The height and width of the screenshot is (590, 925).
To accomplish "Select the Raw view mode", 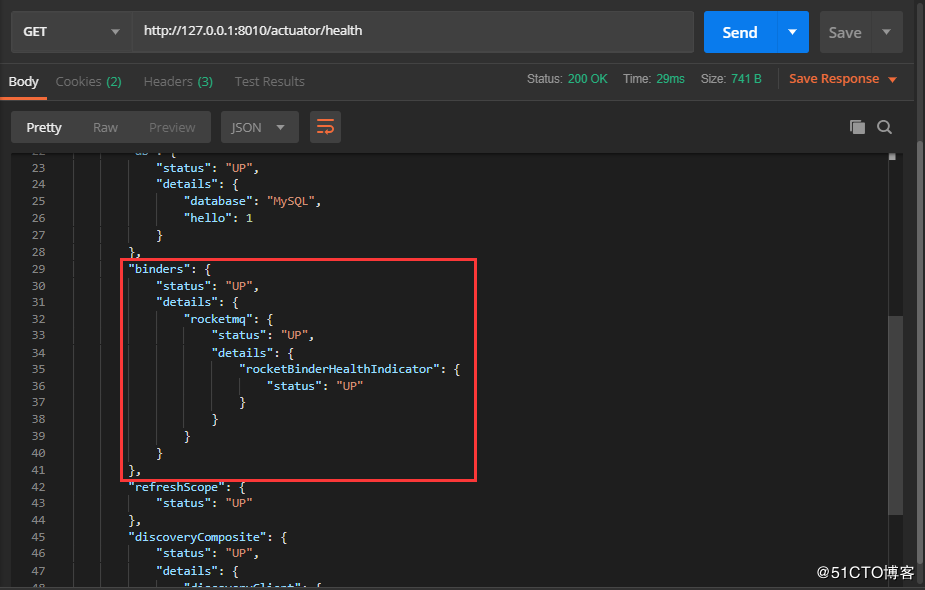I will [106, 127].
